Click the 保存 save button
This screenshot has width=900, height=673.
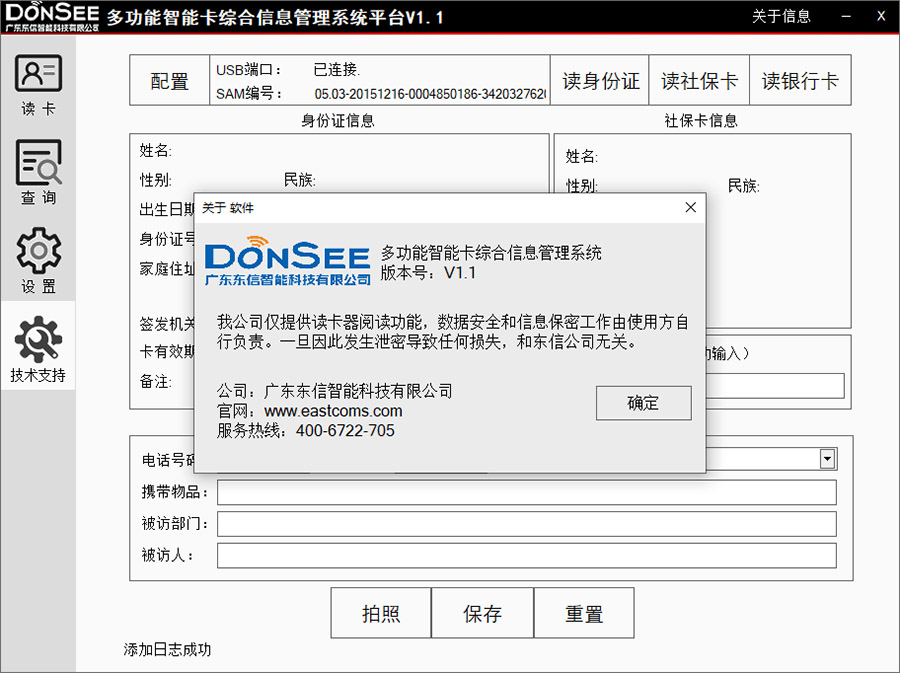click(483, 612)
